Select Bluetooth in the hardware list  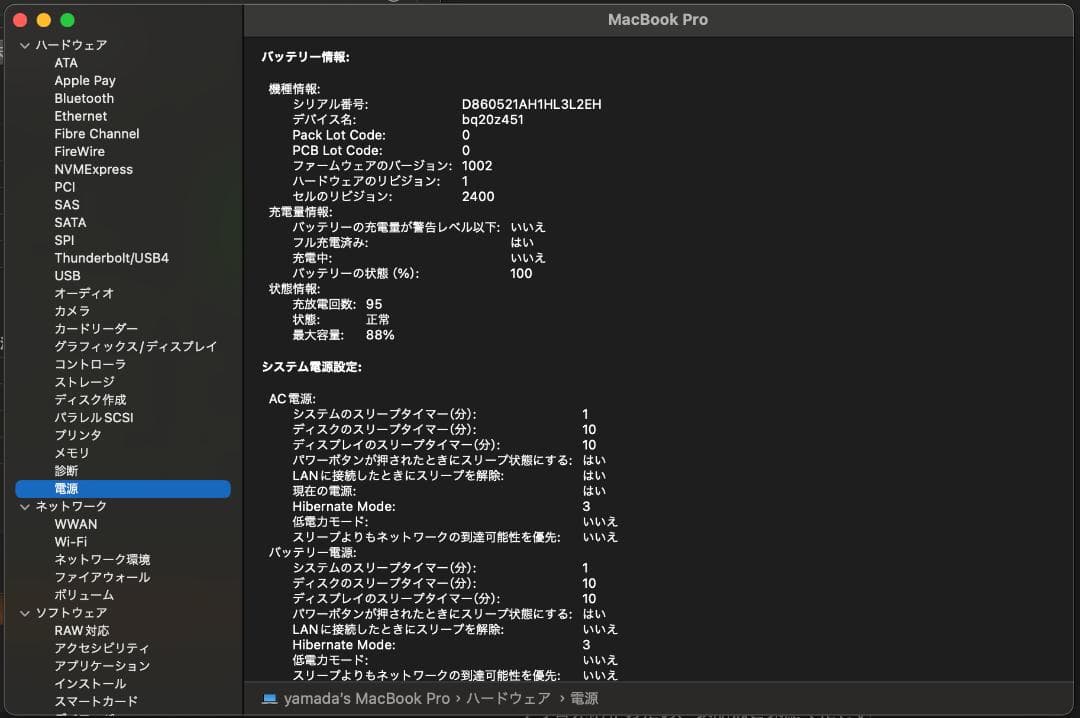(x=83, y=98)
